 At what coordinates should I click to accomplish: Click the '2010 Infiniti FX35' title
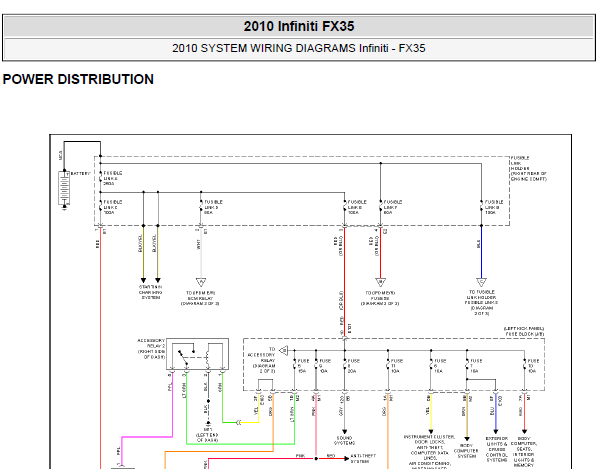click(299, 26)
